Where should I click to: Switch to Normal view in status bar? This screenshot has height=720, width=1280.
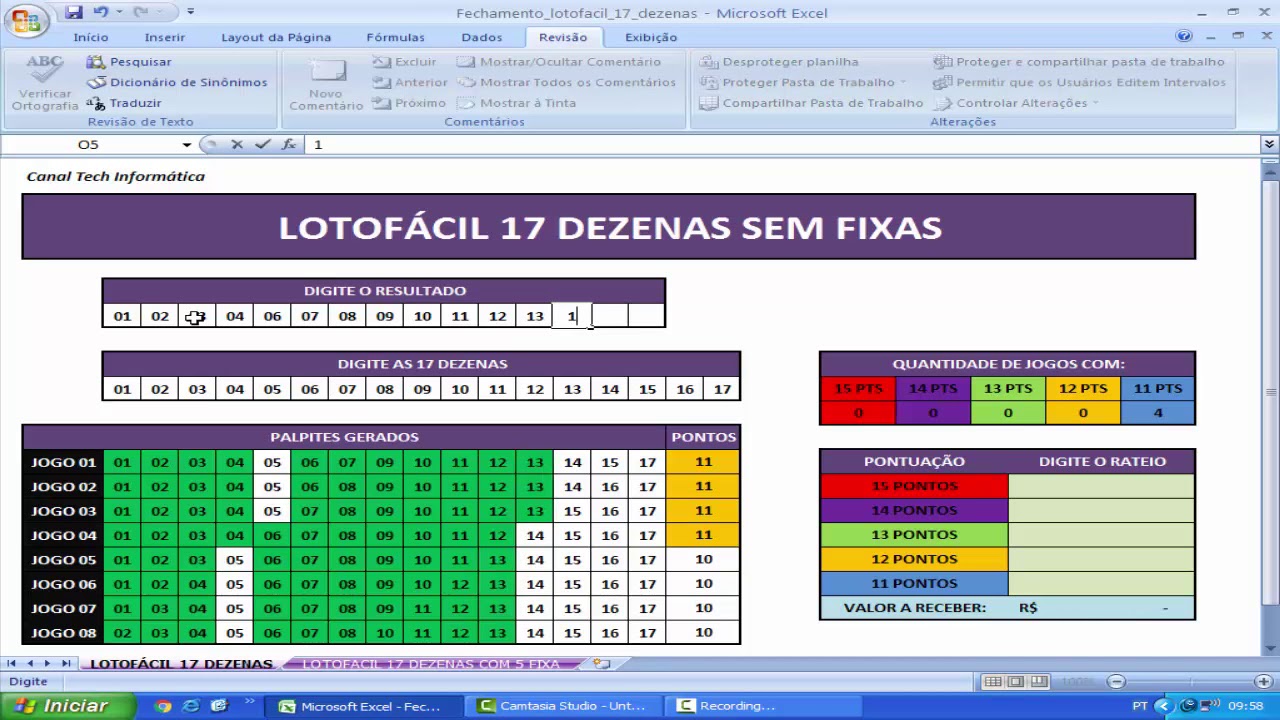click(993, 682)
